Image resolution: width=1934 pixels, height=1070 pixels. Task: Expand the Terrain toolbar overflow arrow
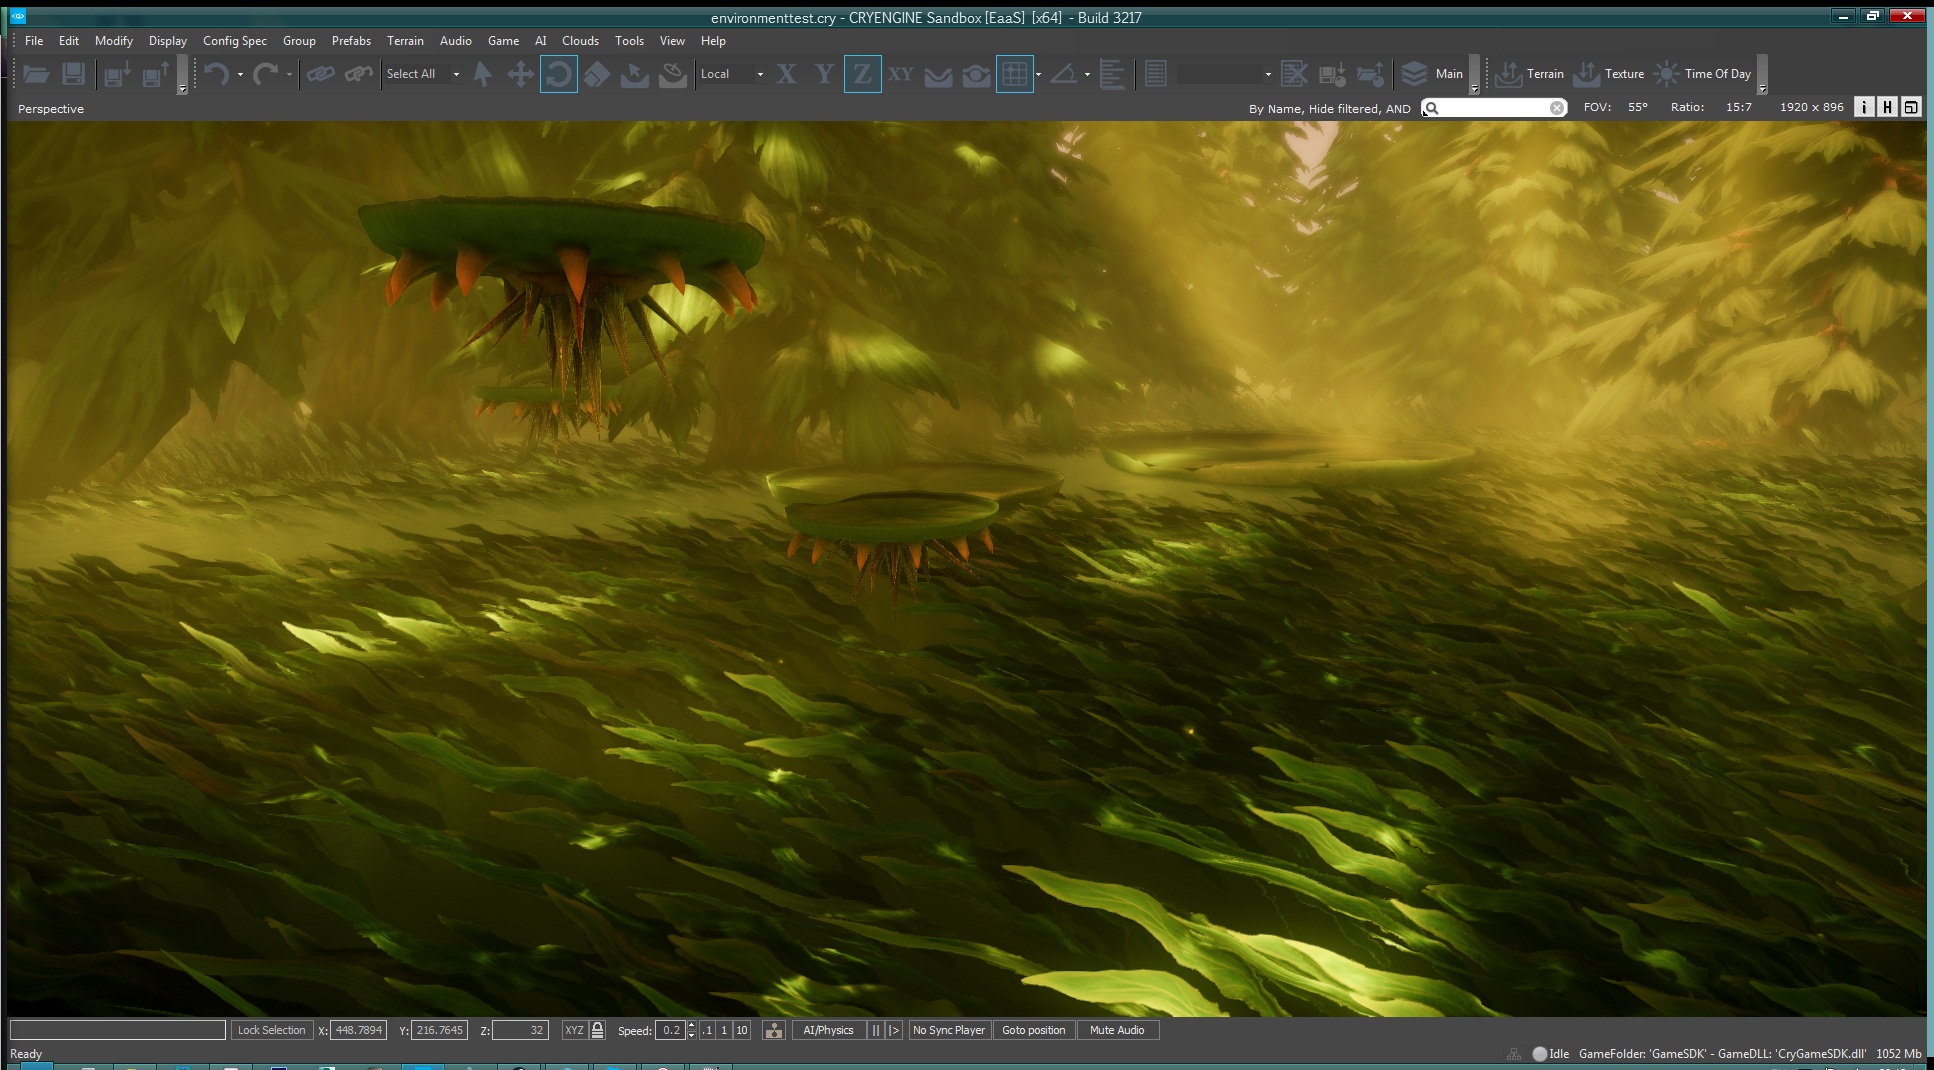[1762, 74]
